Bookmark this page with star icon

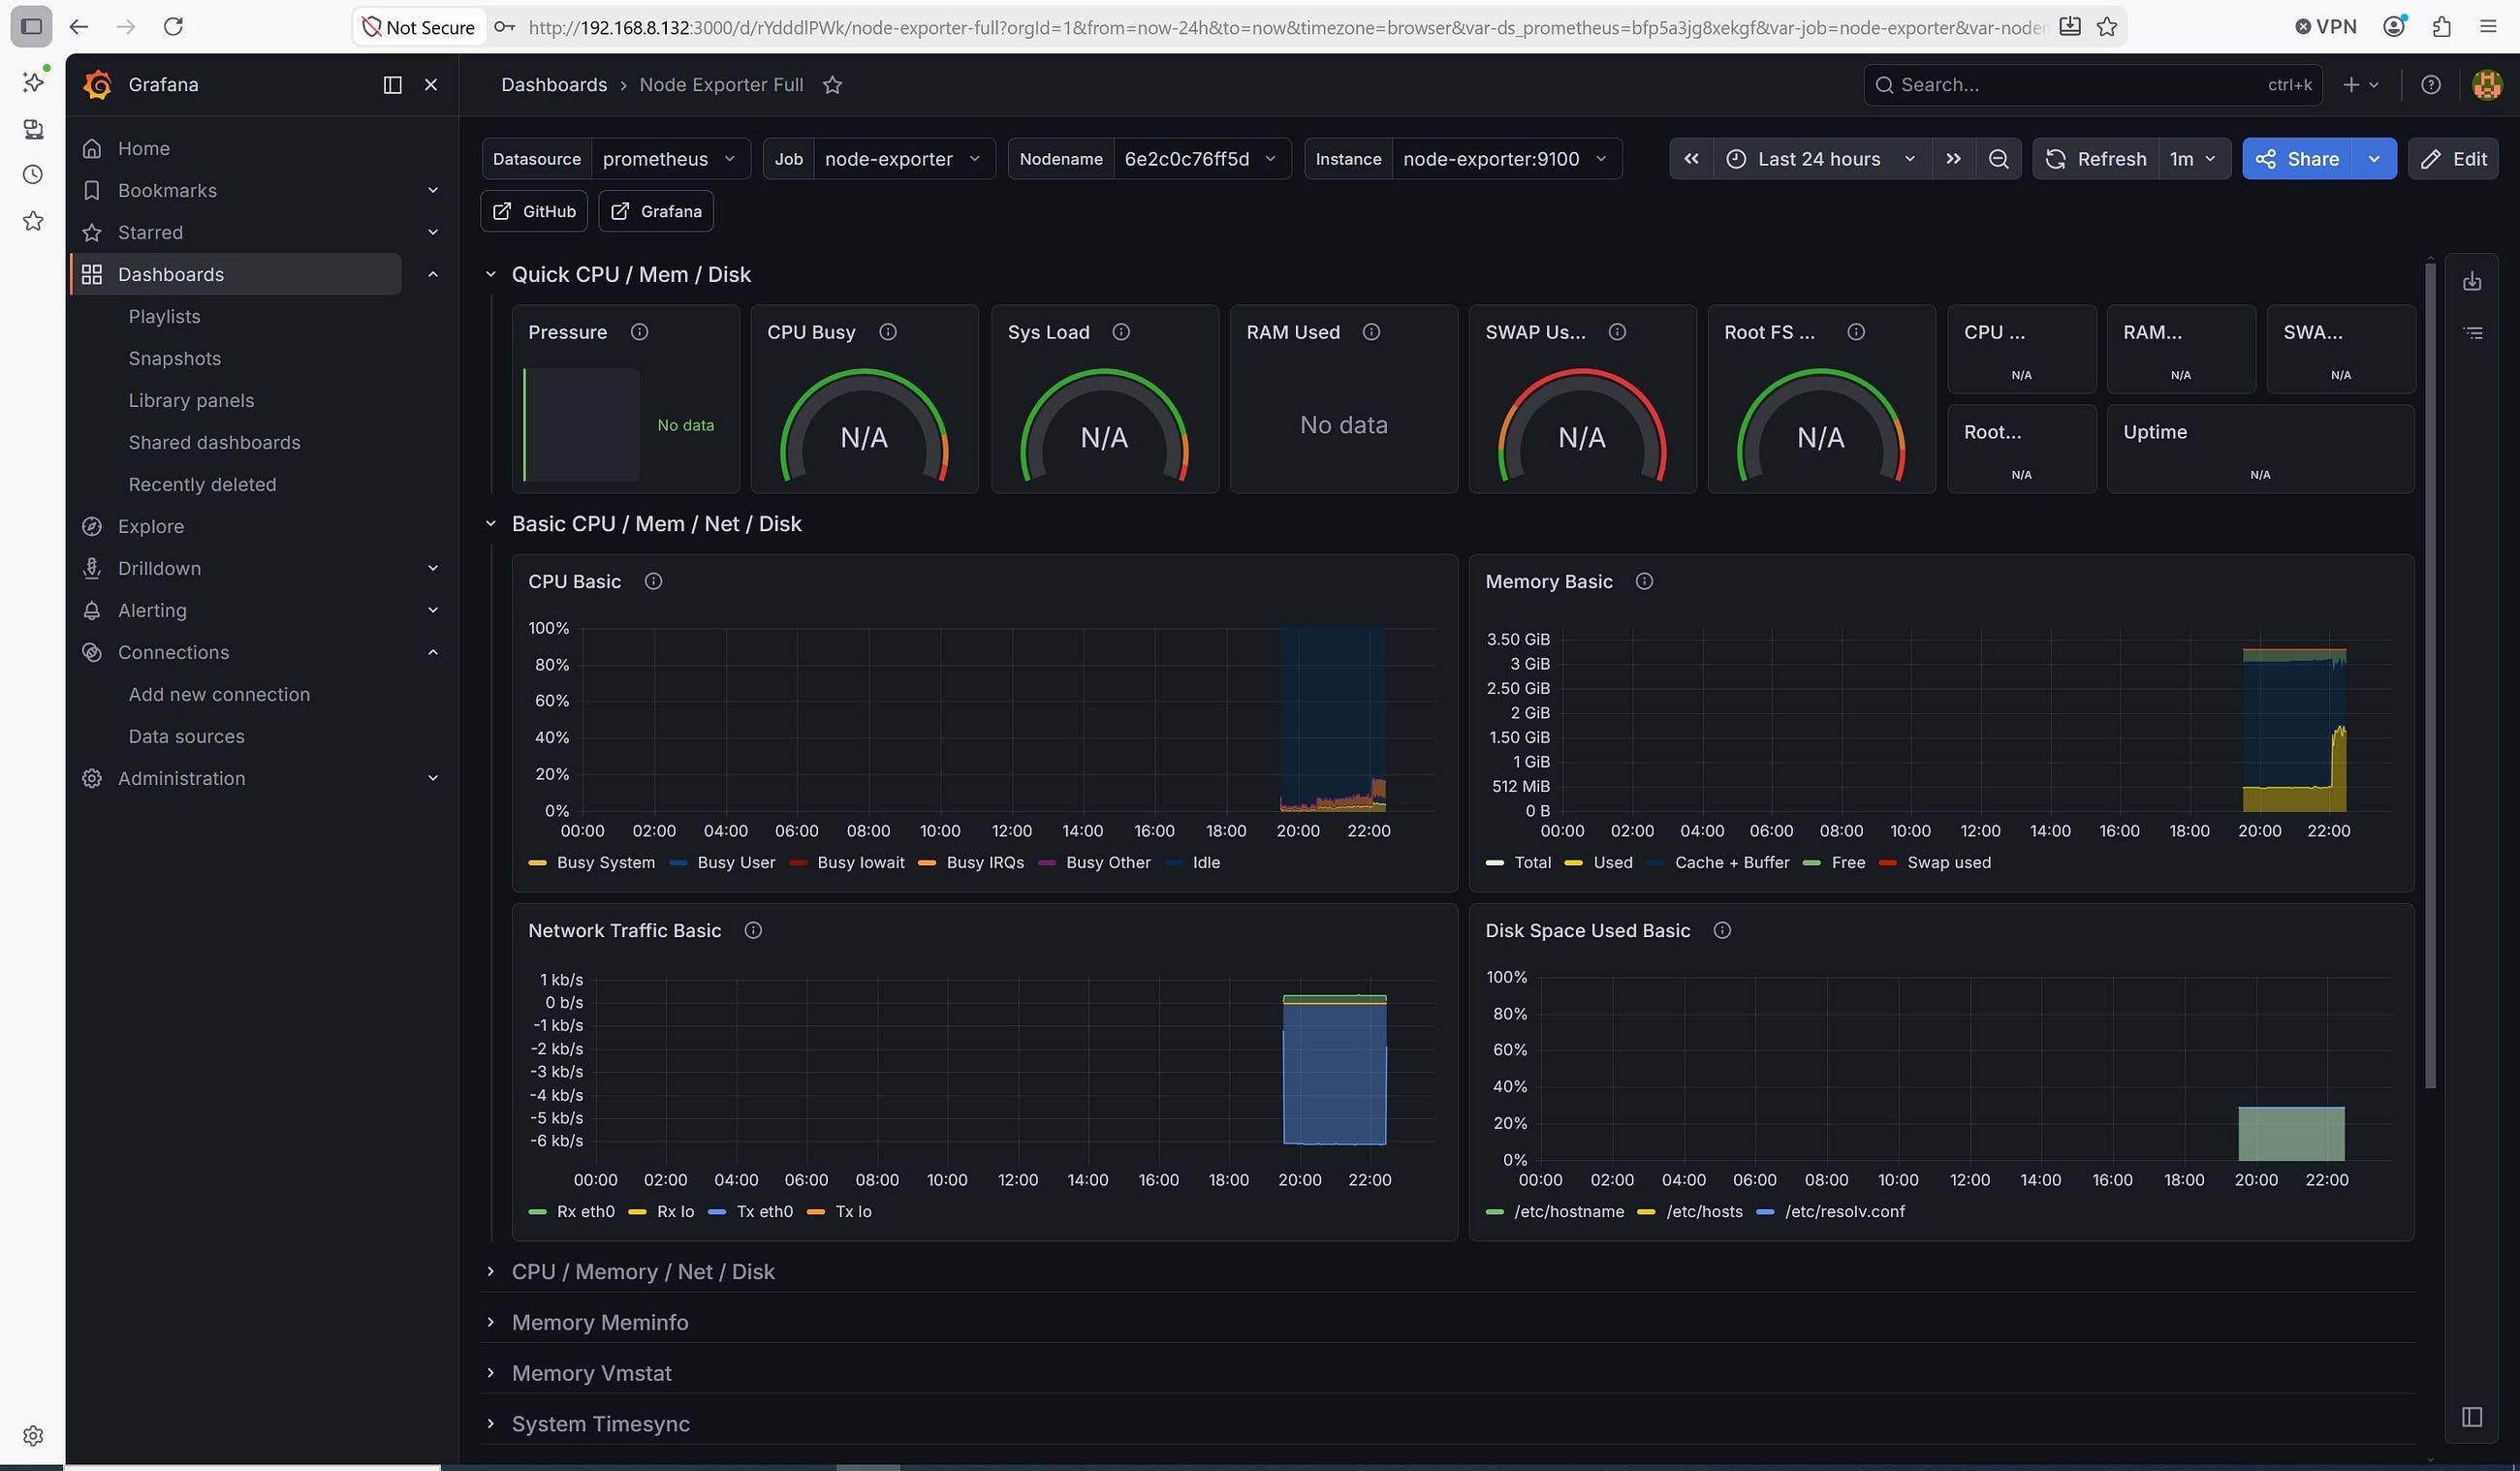[x=2107, y=27]
